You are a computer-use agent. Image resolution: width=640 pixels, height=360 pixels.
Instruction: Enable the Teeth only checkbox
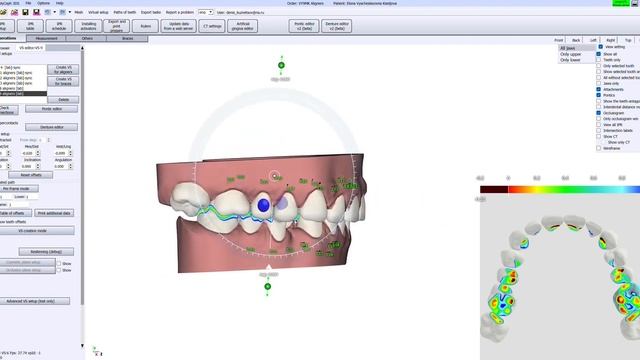tap(599, 60)
